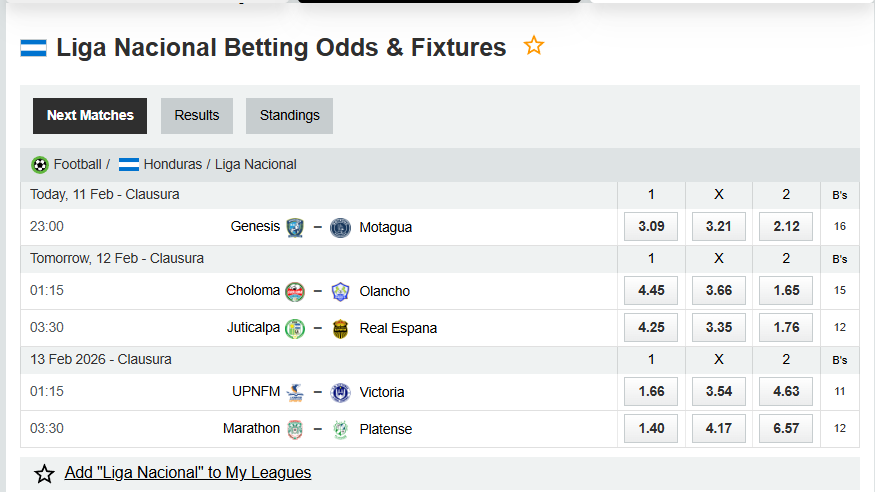This screenshot has width=875, height=492.
Task: Click the Victoria team crest
Action: 340,392
